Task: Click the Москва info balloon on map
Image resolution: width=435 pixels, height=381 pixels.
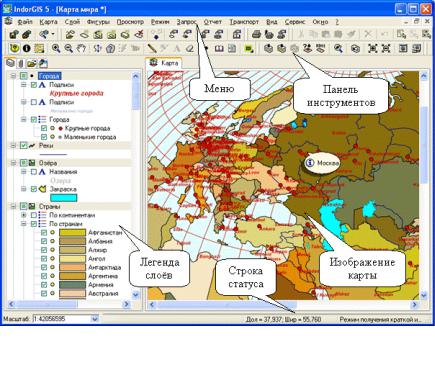Action: 322,163
